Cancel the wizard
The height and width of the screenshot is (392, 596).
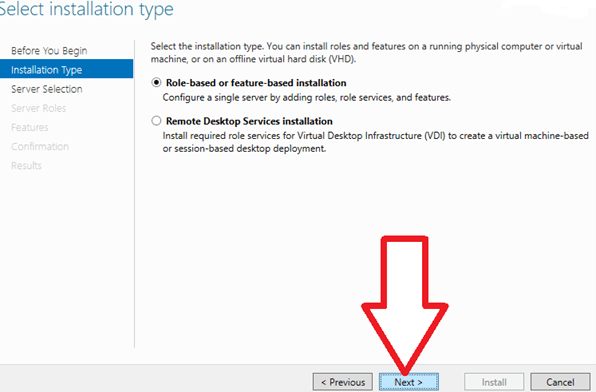pyautogui.click(x=560, y=382)
